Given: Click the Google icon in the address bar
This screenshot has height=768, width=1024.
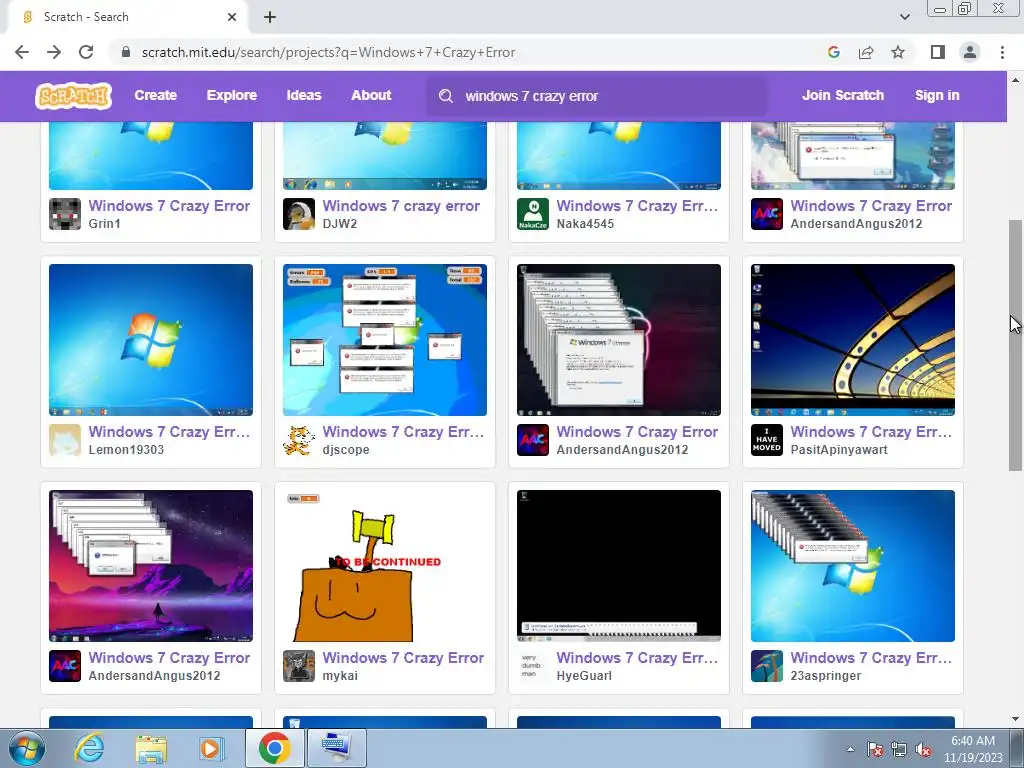Looking at the screenshot, I should pyautogui.click(x=833, y=52).
